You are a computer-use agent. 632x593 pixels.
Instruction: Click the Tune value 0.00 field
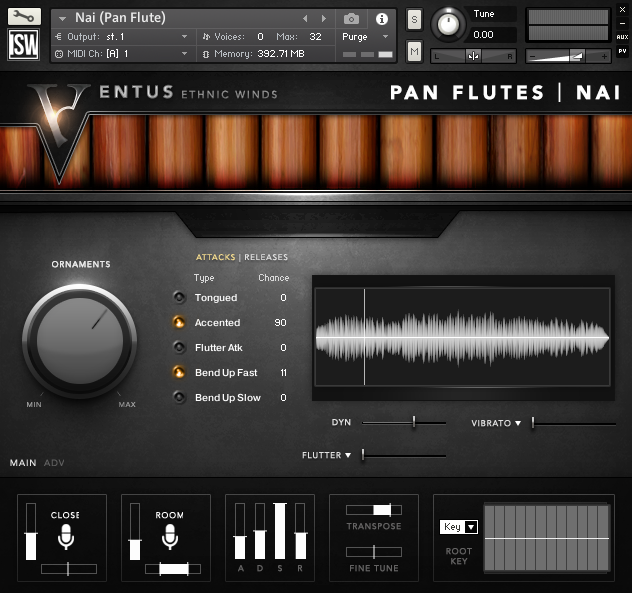coord(492,35)
